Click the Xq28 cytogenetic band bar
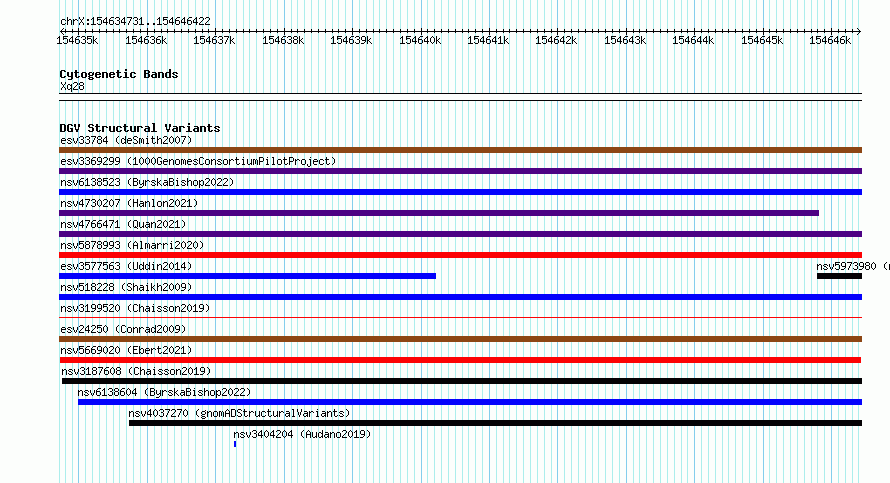The height and width of the screenshot is (483, 890). point(460,97)
